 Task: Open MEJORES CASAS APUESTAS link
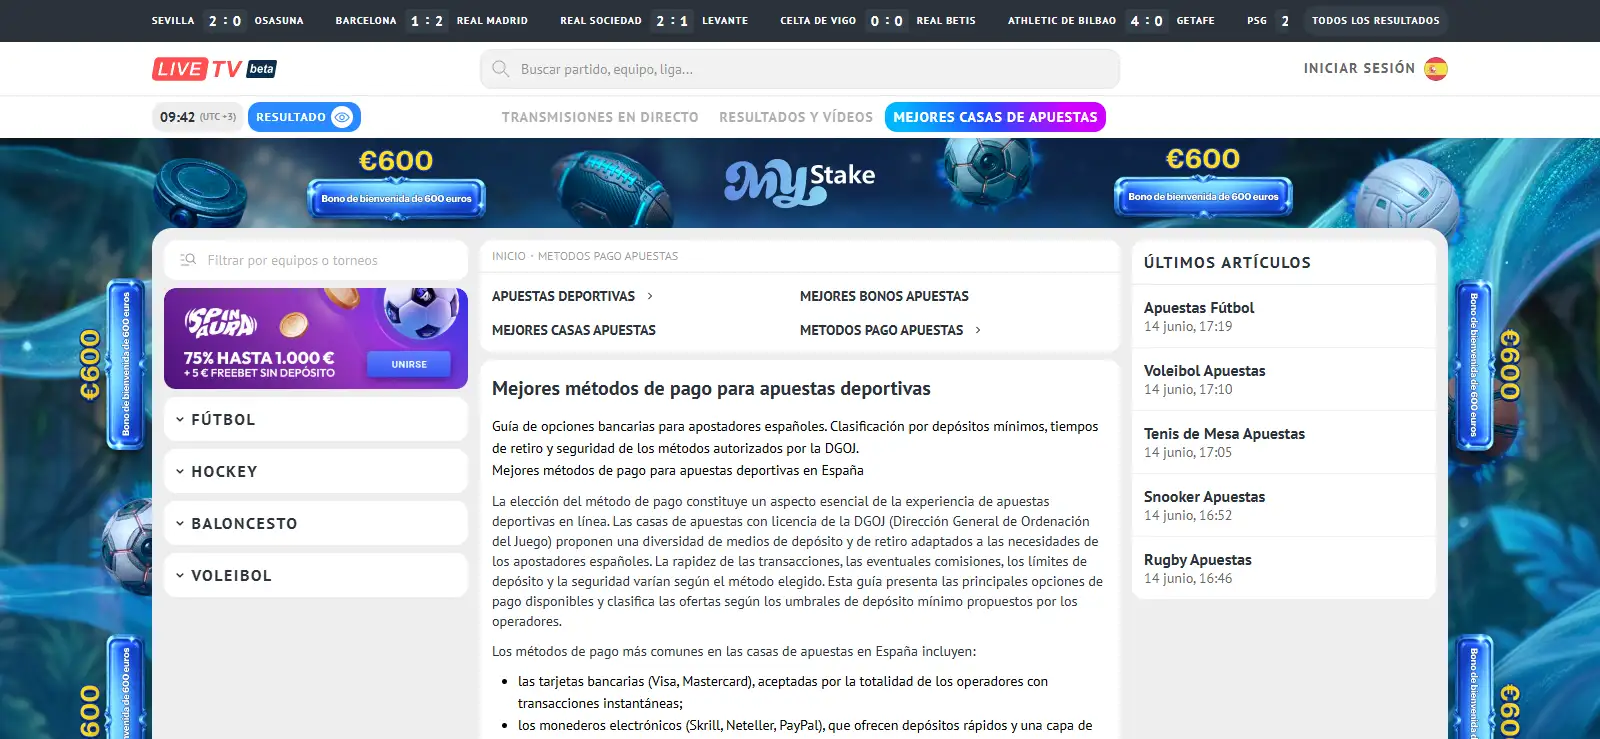pyautogui.click(x=574, y=330)
